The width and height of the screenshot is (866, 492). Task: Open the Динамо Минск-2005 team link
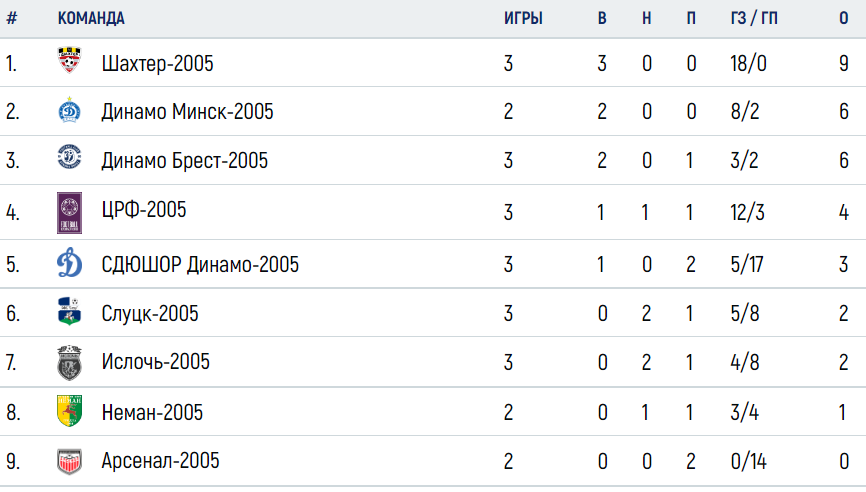[187, 112]
